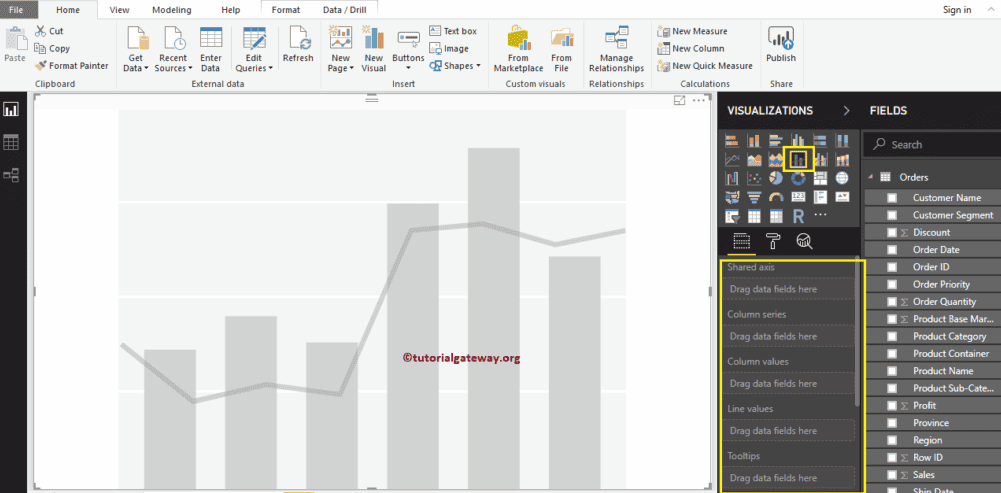This screenshot has height=493, width=1001.
Task: Select the Funnel visual
Action: coord(754,197)
